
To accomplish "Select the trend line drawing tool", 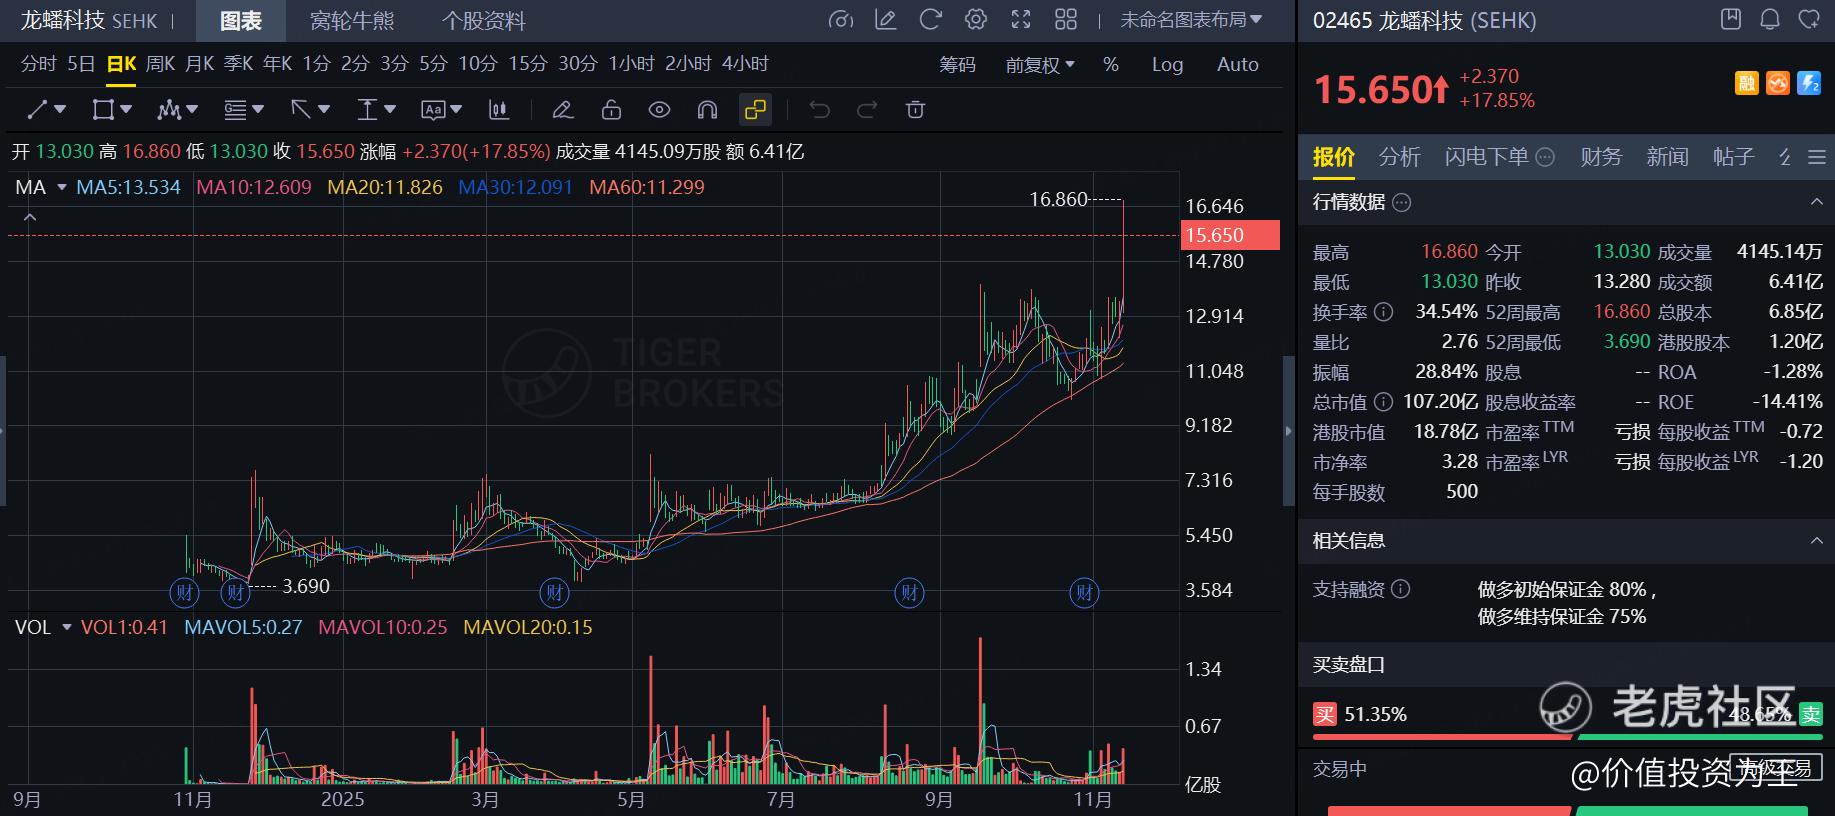I will [x=37, y=110].
